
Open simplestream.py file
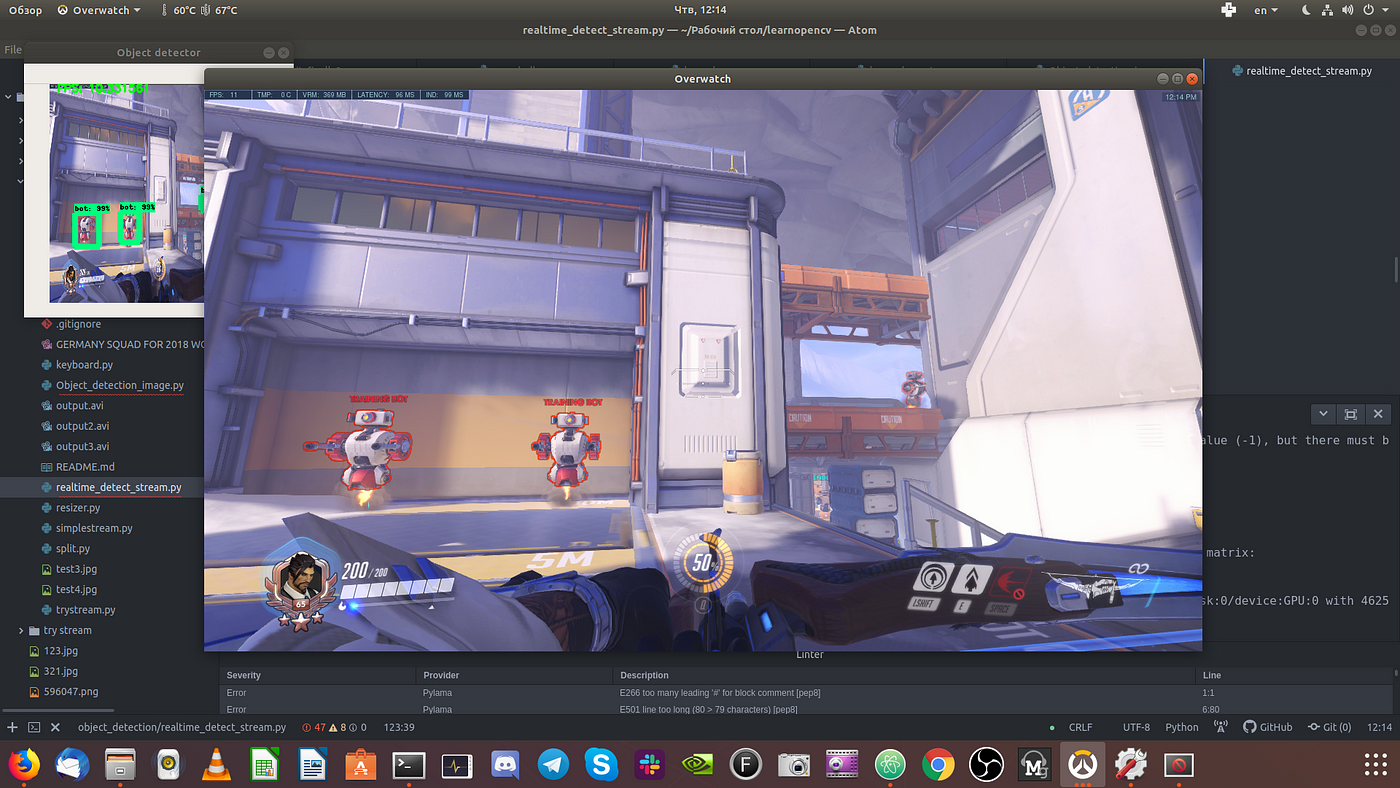pos(94,528)
